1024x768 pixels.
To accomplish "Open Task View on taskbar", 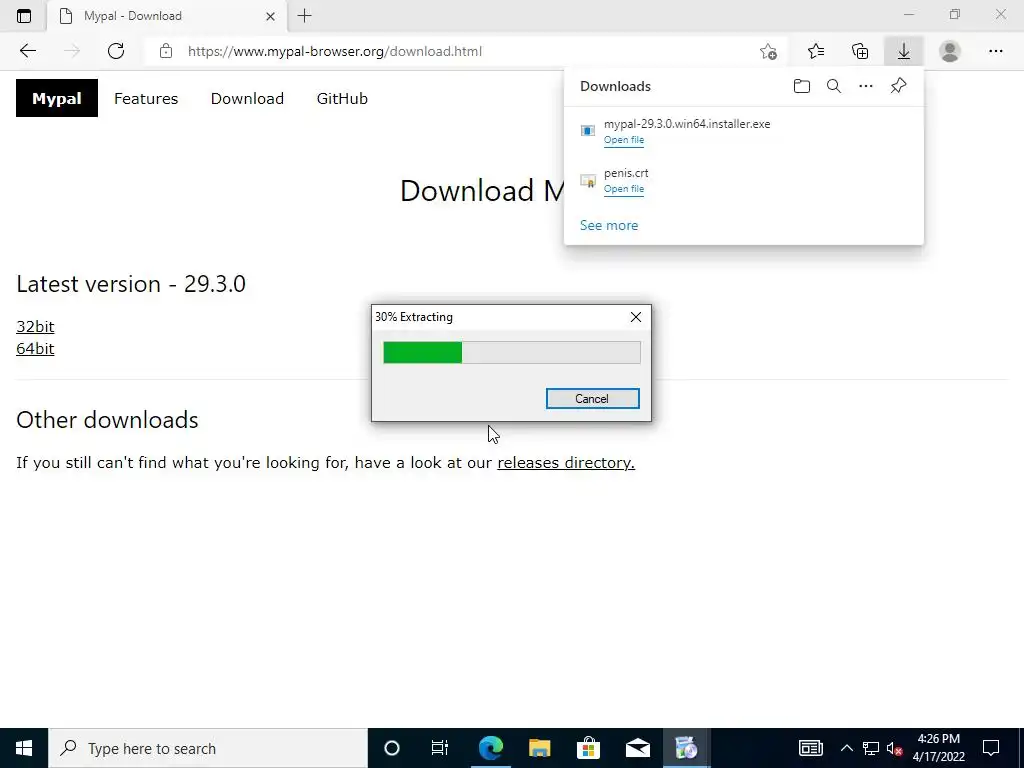I will (440, 748).
